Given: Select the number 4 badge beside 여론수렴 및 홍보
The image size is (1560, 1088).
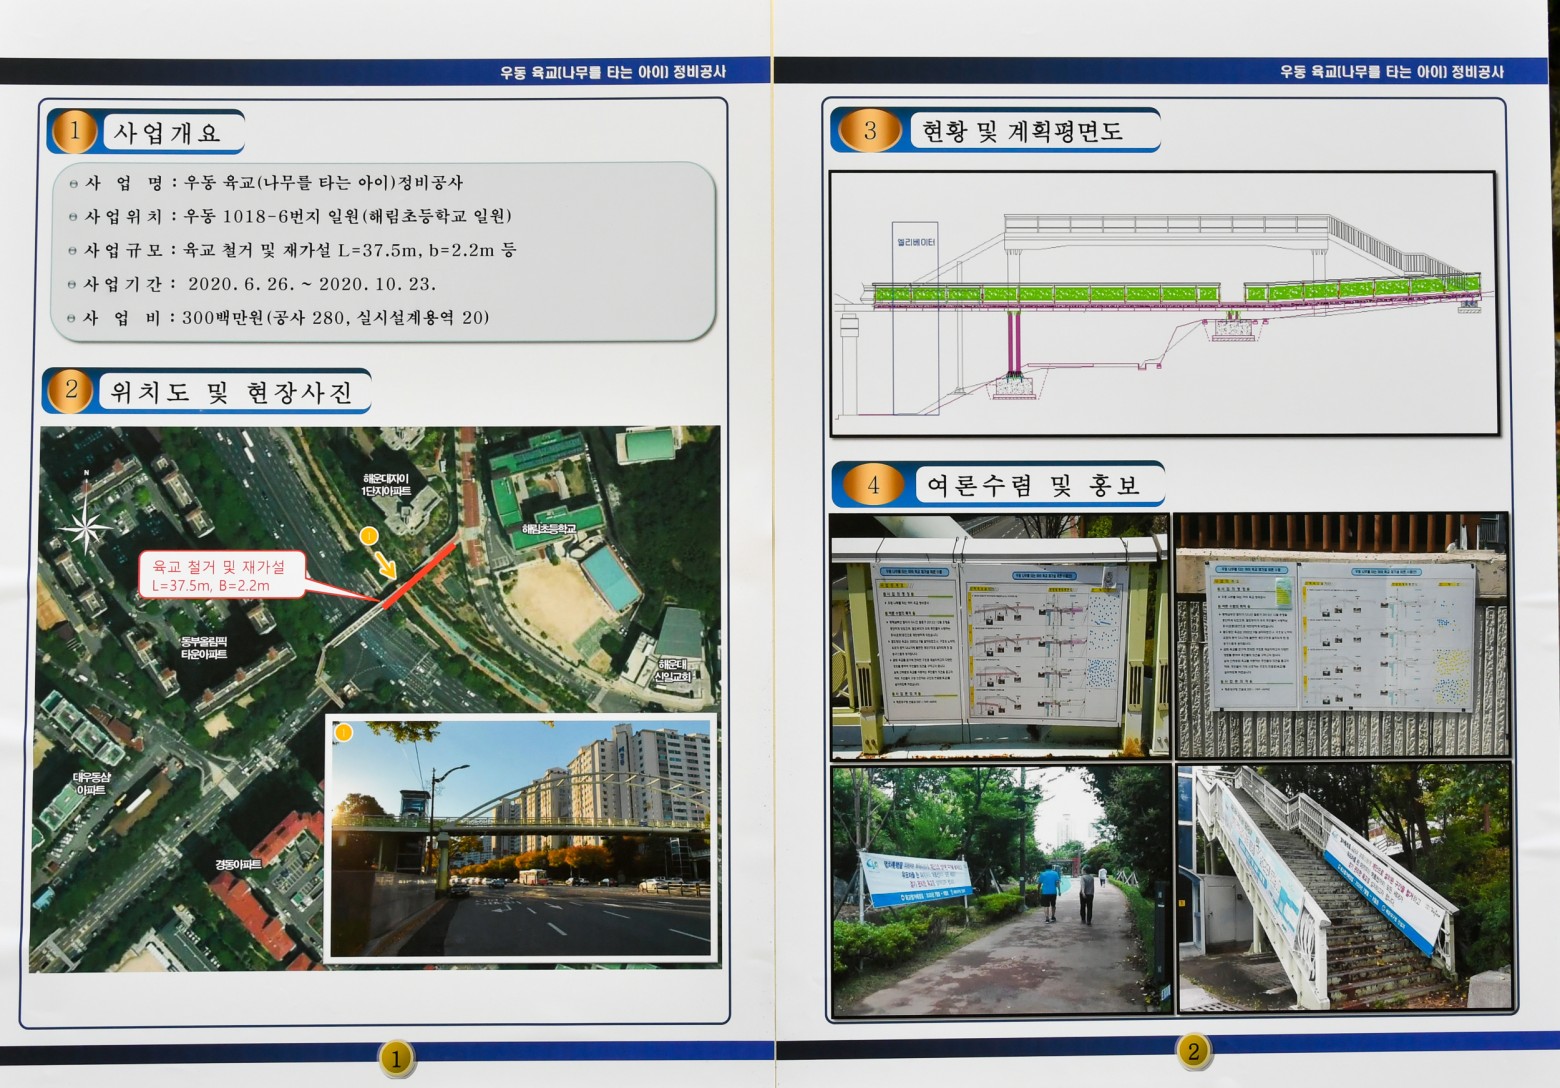Looking at the screenshot, I should tap(872, 485).
